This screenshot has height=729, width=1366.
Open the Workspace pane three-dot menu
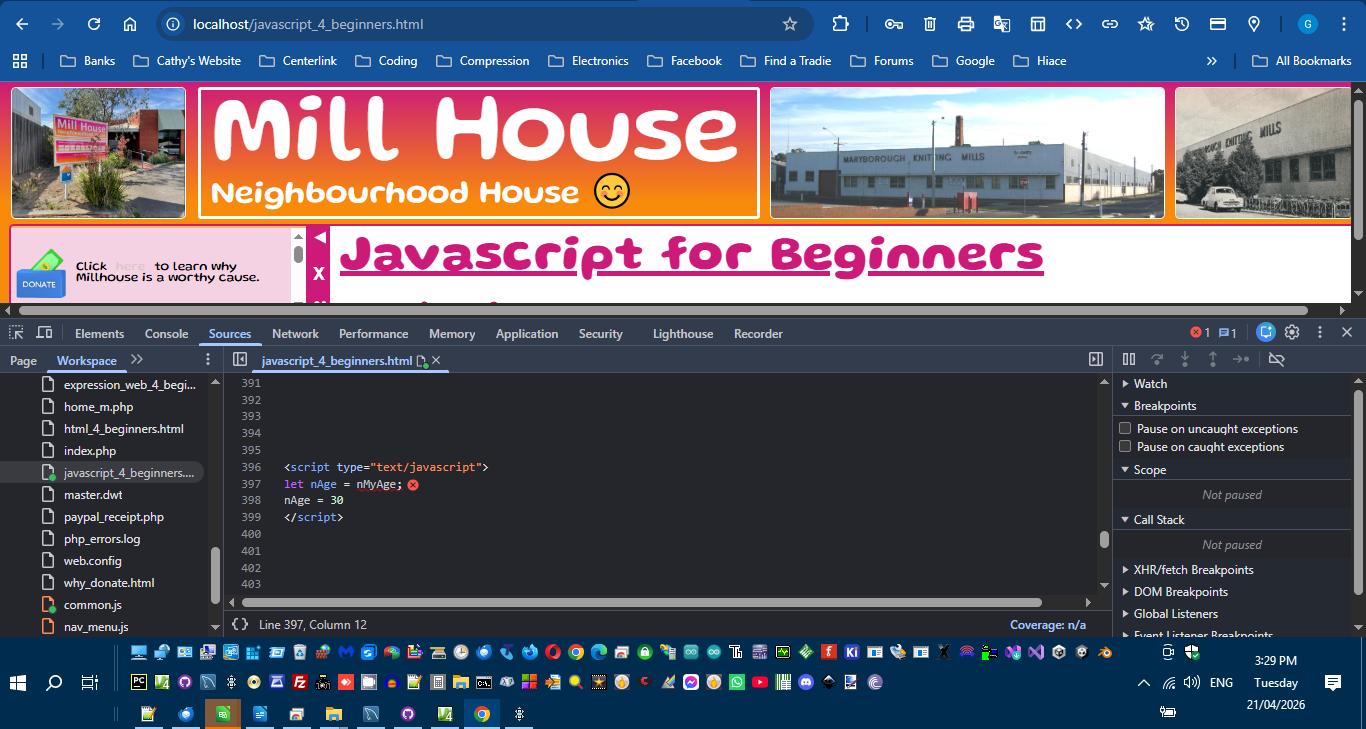208,360
